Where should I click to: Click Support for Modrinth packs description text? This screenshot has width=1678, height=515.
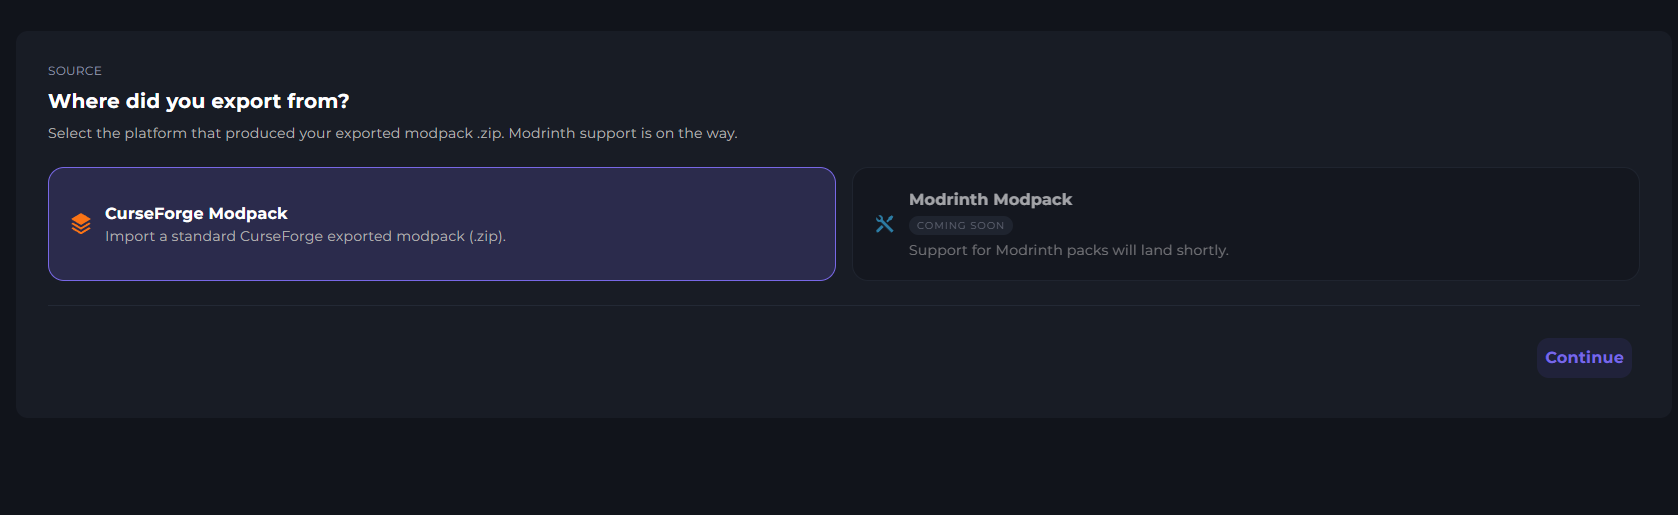coord(1068,250)
